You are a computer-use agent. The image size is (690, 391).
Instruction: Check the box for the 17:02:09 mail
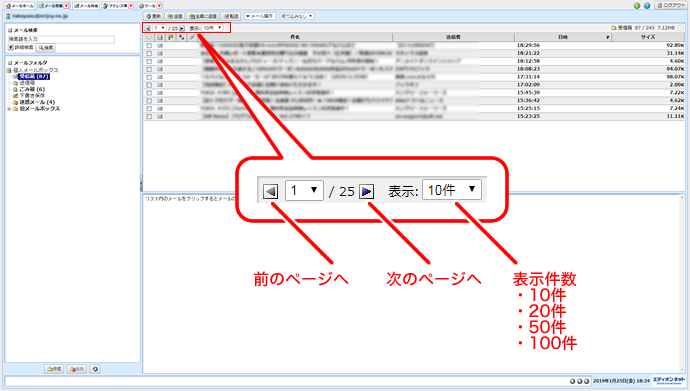click(149, 85)
